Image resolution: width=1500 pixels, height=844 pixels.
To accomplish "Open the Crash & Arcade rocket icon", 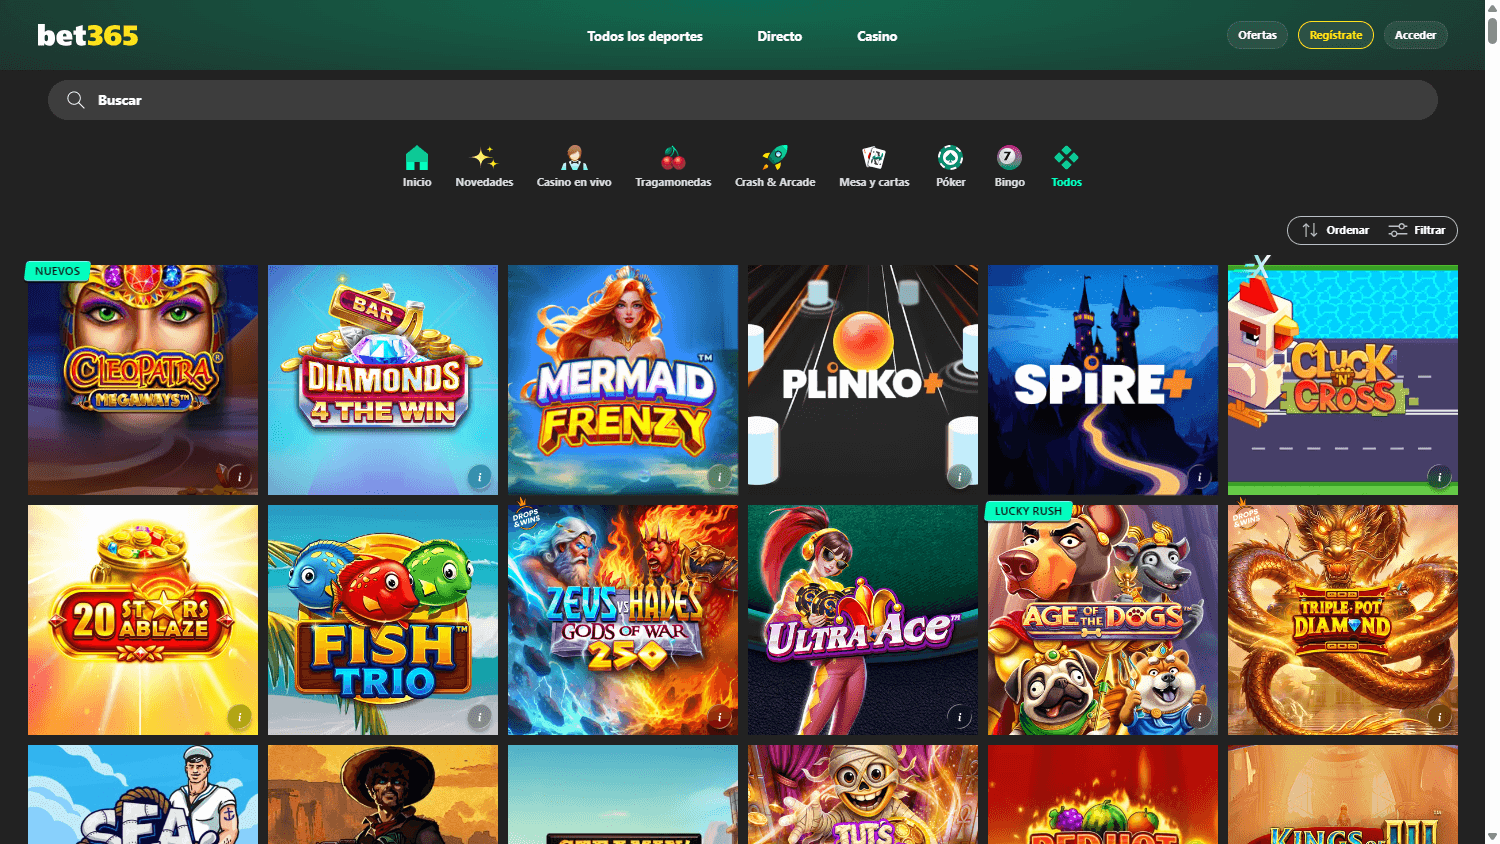I will point(775,158).
